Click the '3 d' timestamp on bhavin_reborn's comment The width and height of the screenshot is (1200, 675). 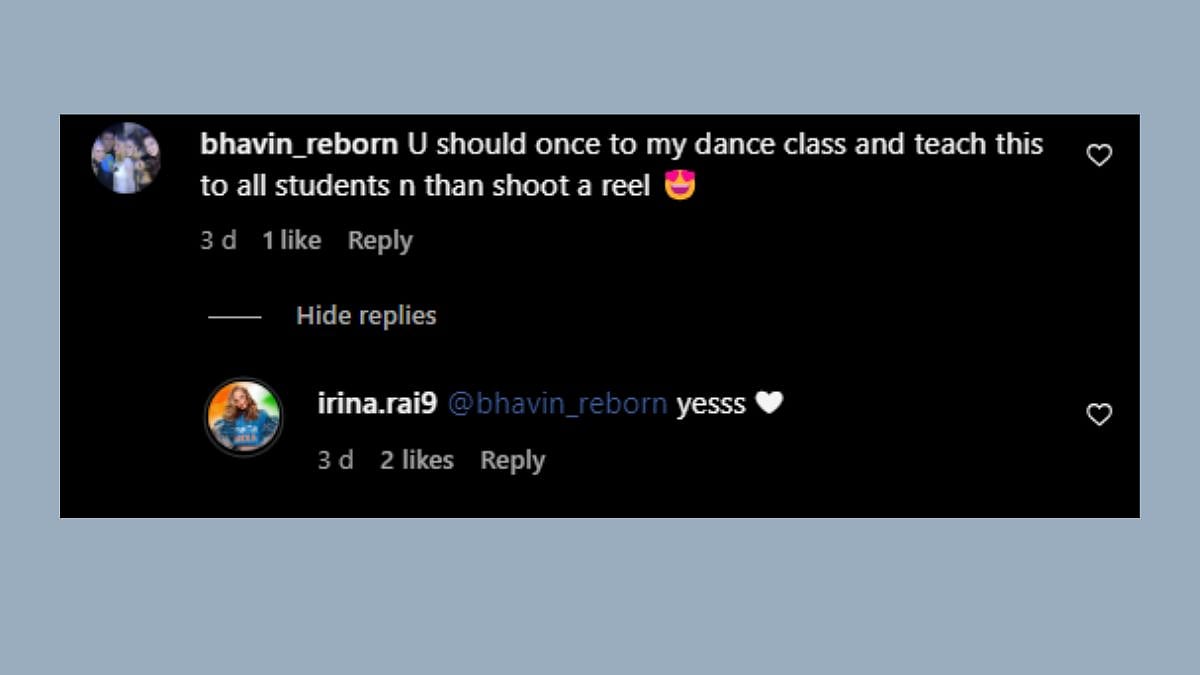(218, 241)
